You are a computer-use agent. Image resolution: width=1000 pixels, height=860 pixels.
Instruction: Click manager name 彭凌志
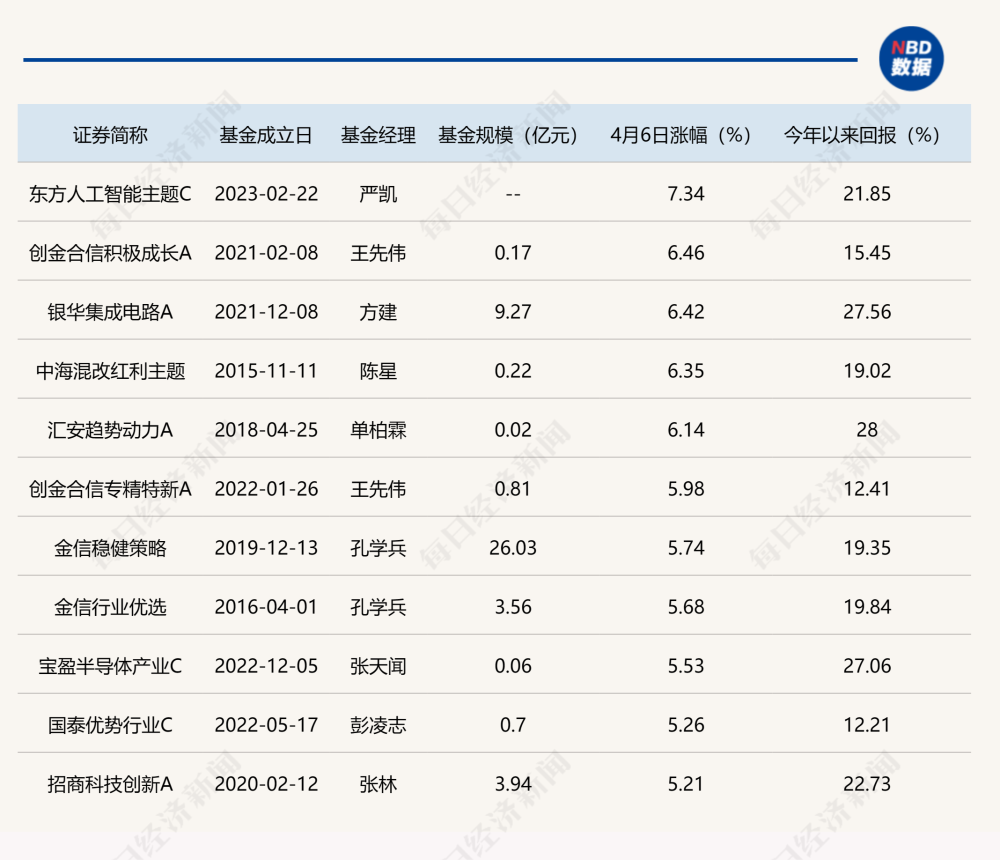pyautogui.click(x=378, y=725)
